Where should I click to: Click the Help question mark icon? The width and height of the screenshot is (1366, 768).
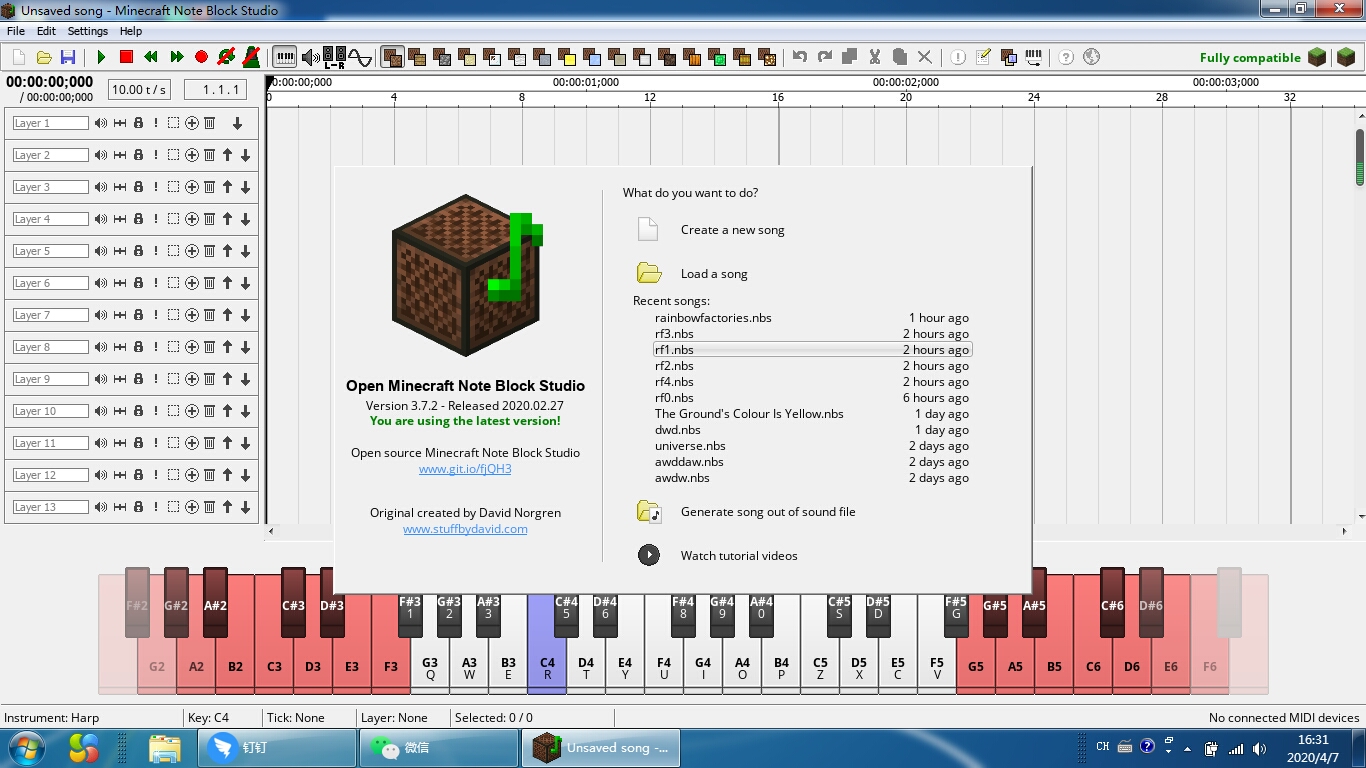(x=1066, y=57)
